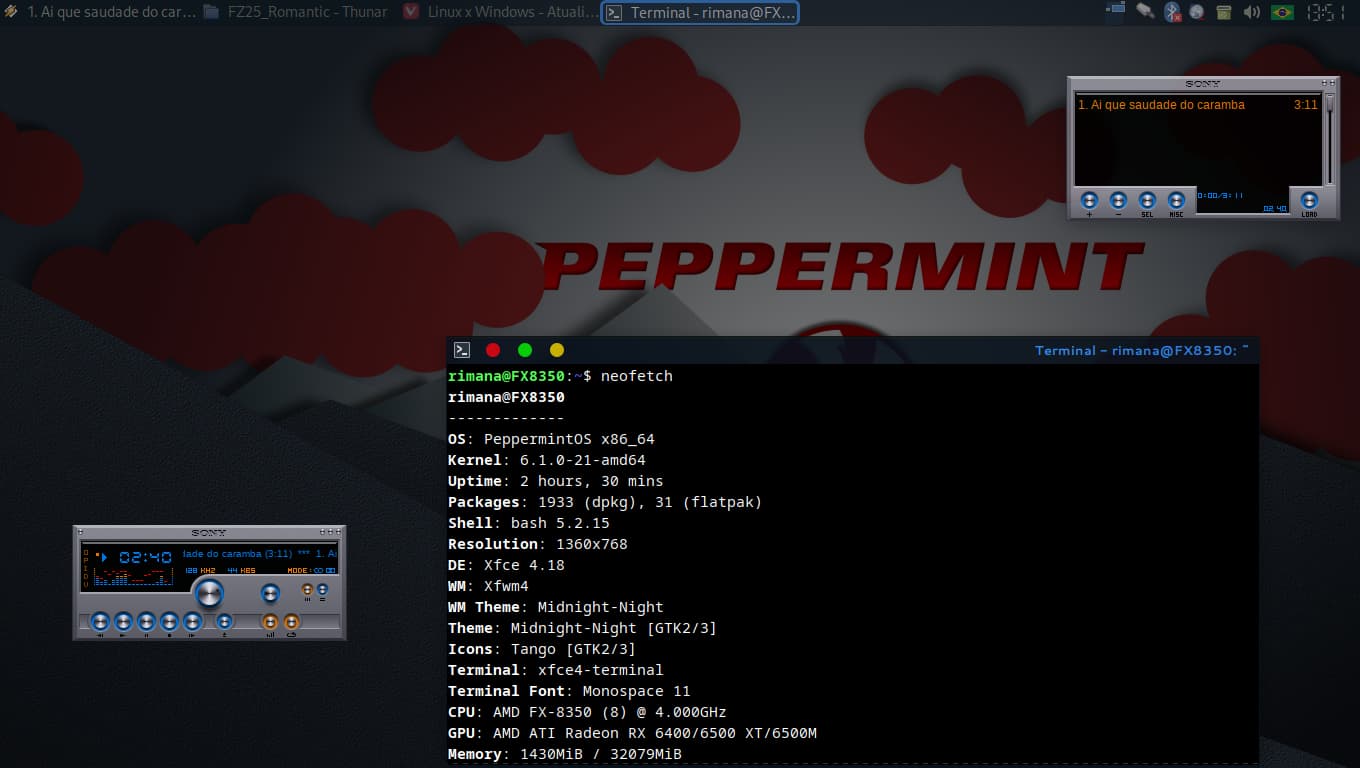Switch to 'Ai que saudade do car…' taskbar window
Viewport: 1360px width, 768px height.
[100, 12]
